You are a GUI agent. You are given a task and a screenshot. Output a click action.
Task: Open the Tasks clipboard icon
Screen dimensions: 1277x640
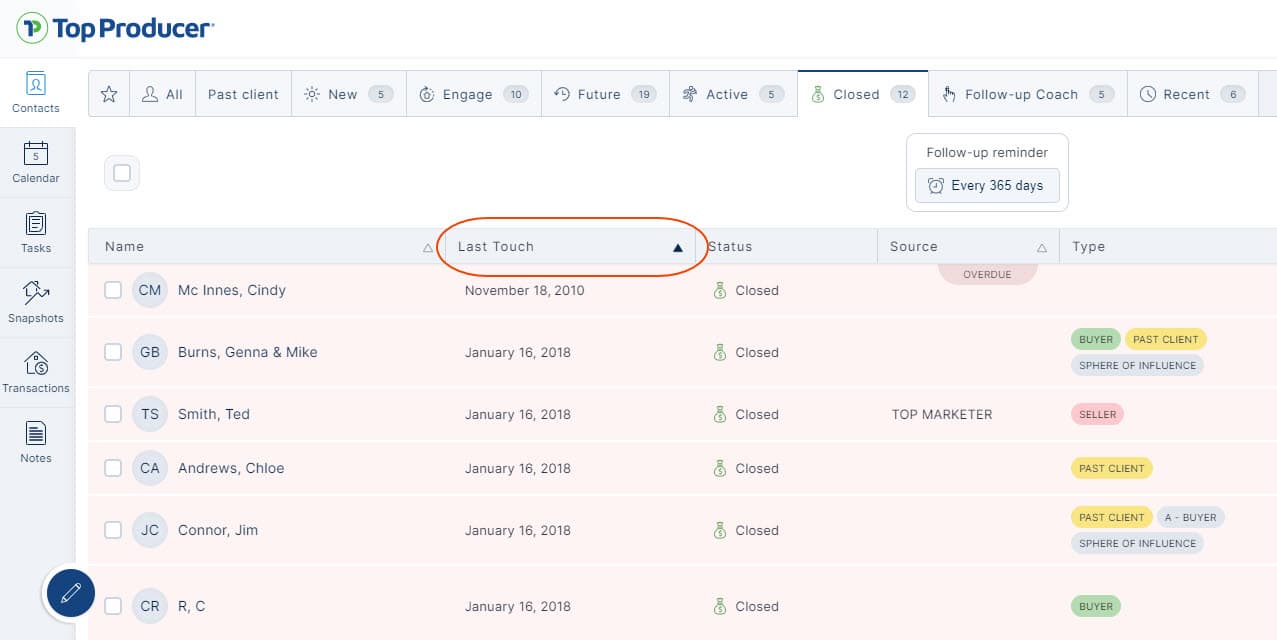coord(36,224)
